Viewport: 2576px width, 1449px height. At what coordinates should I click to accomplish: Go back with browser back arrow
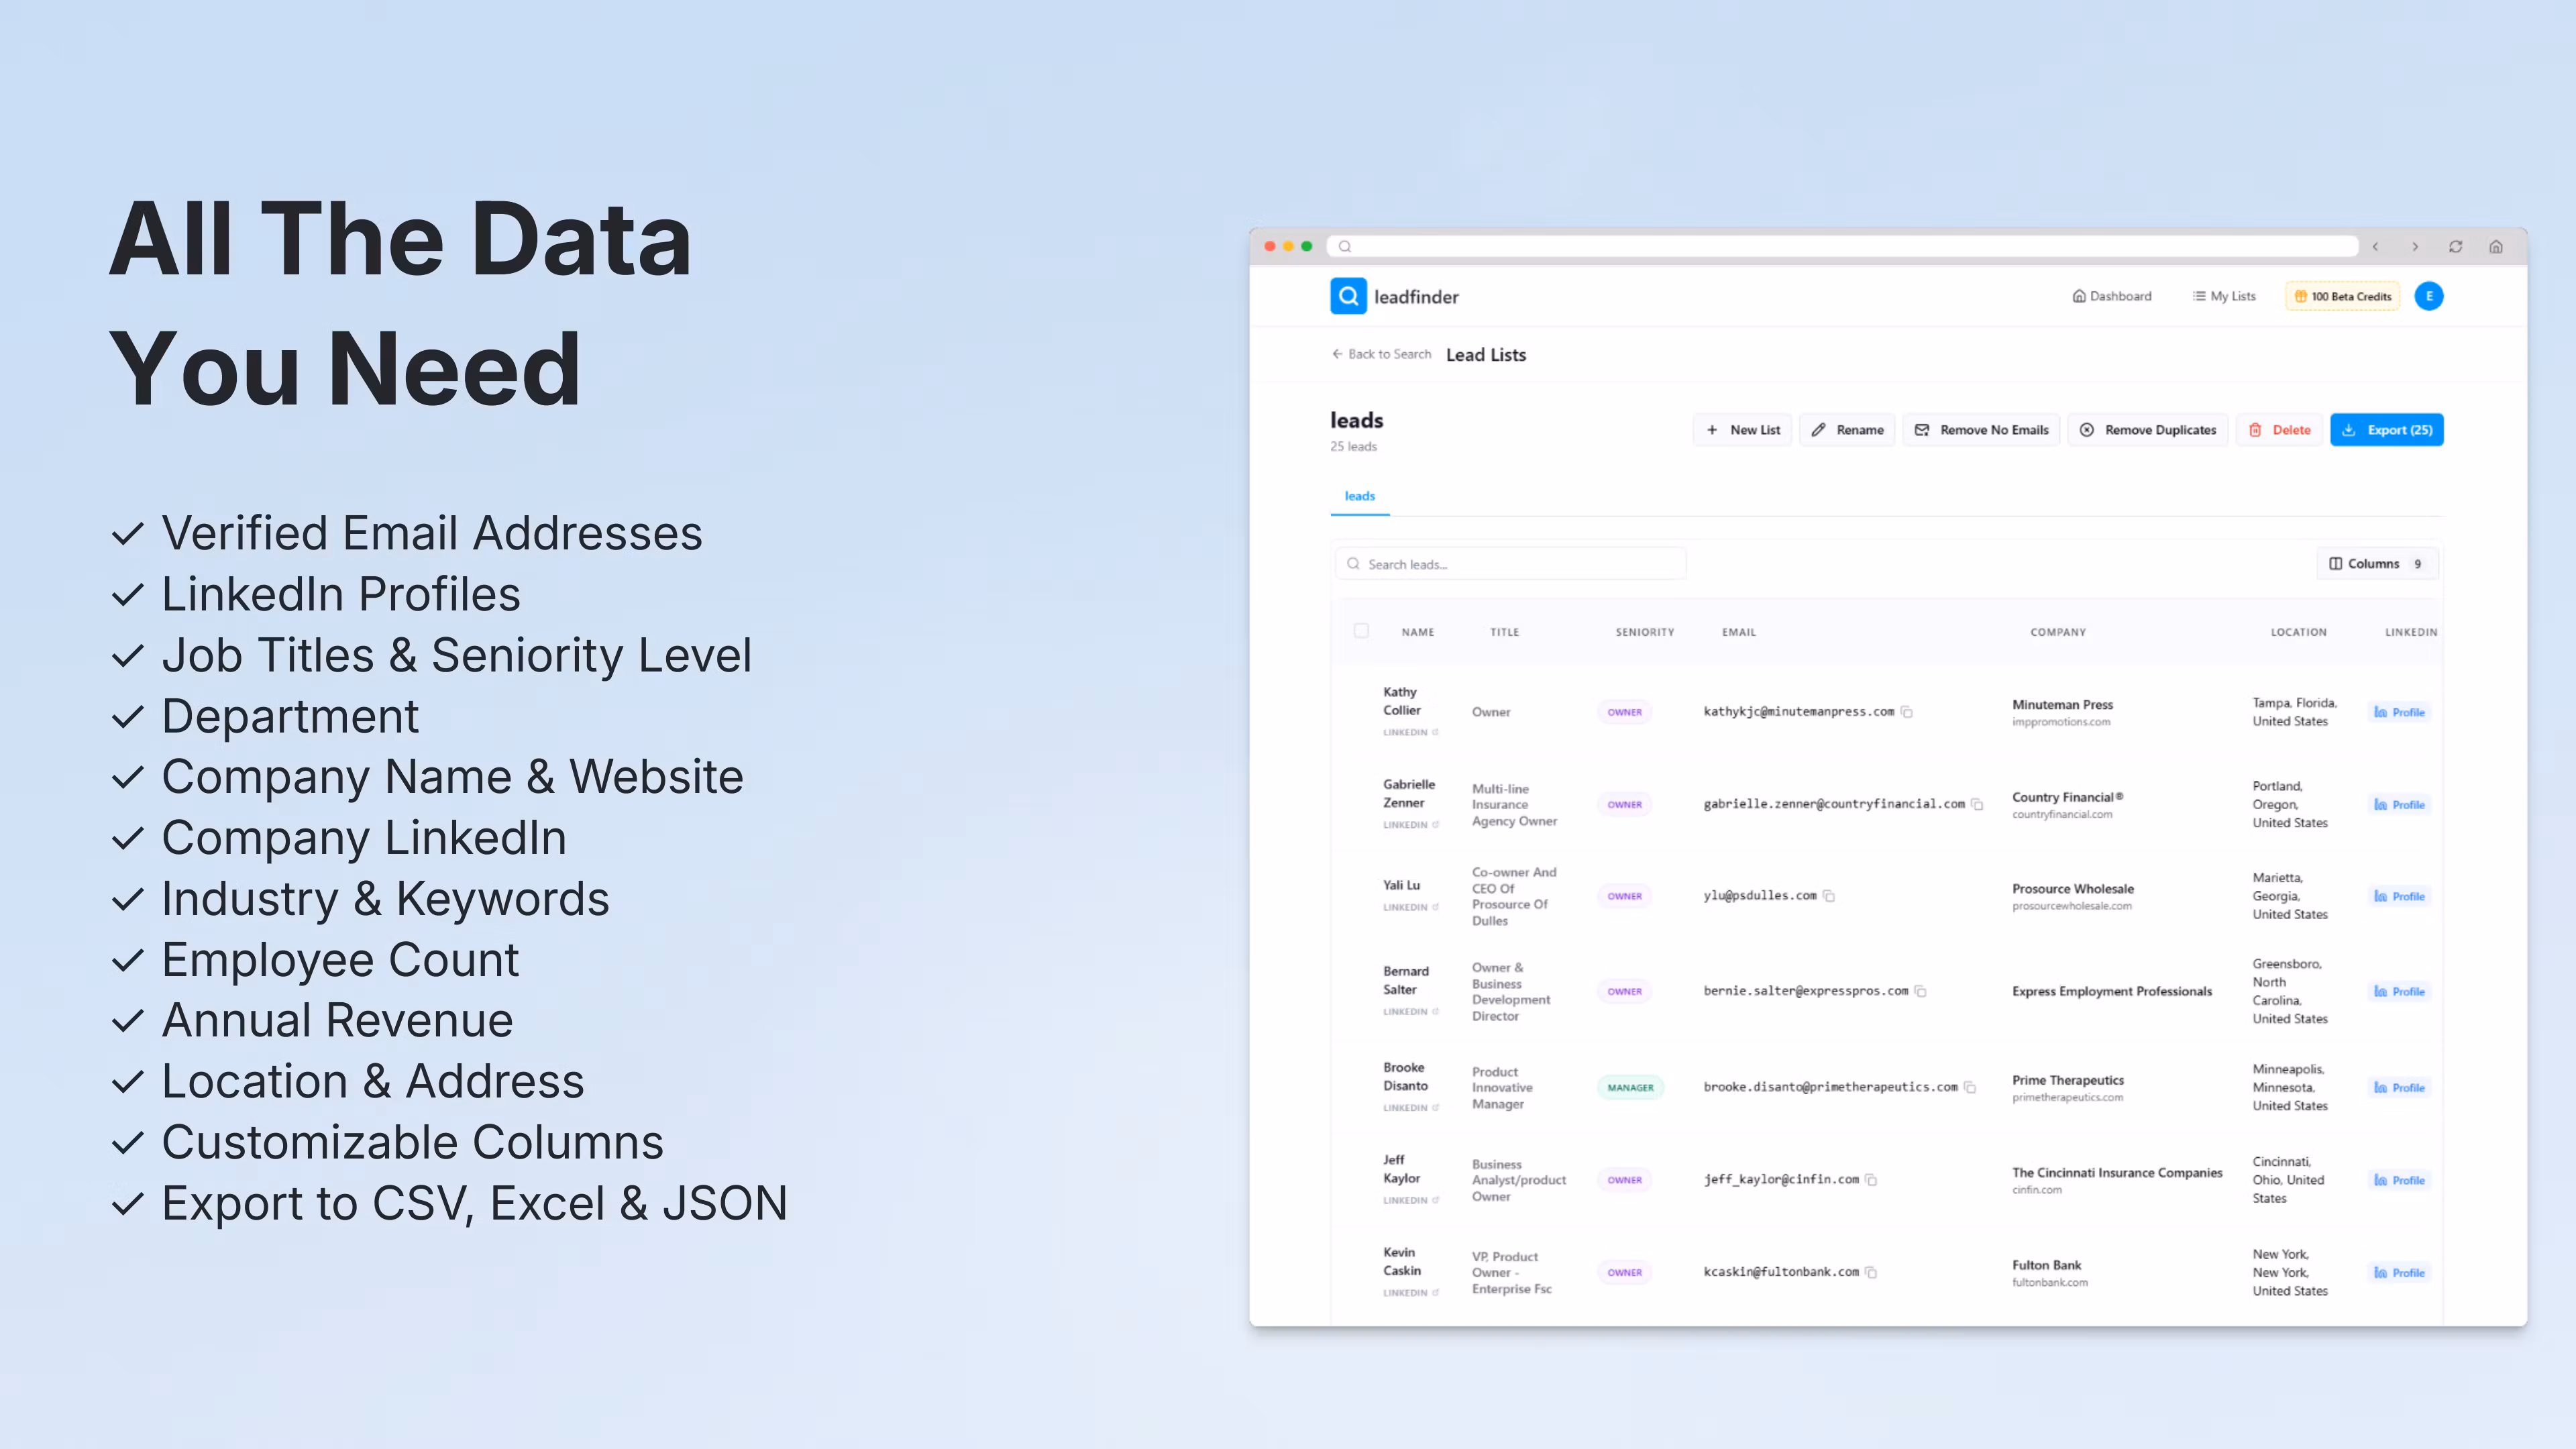coord(2375,247)
